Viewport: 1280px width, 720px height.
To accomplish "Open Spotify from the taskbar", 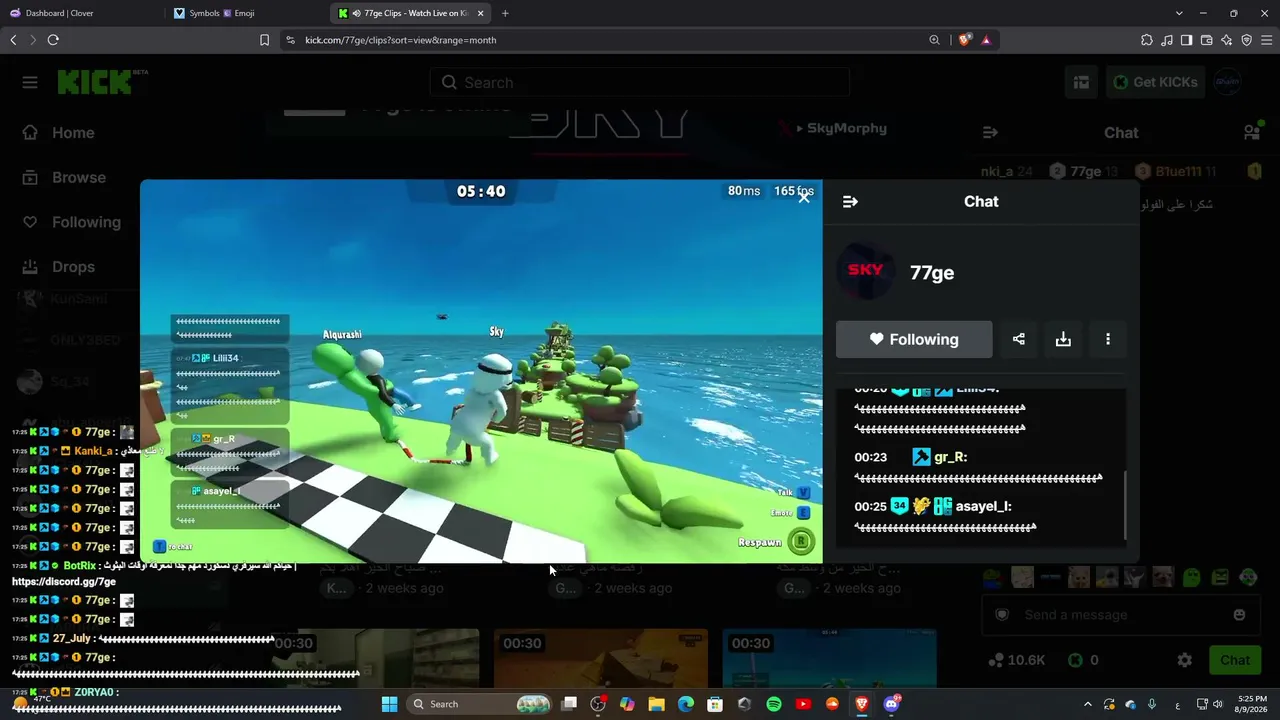I will point(774,704).
